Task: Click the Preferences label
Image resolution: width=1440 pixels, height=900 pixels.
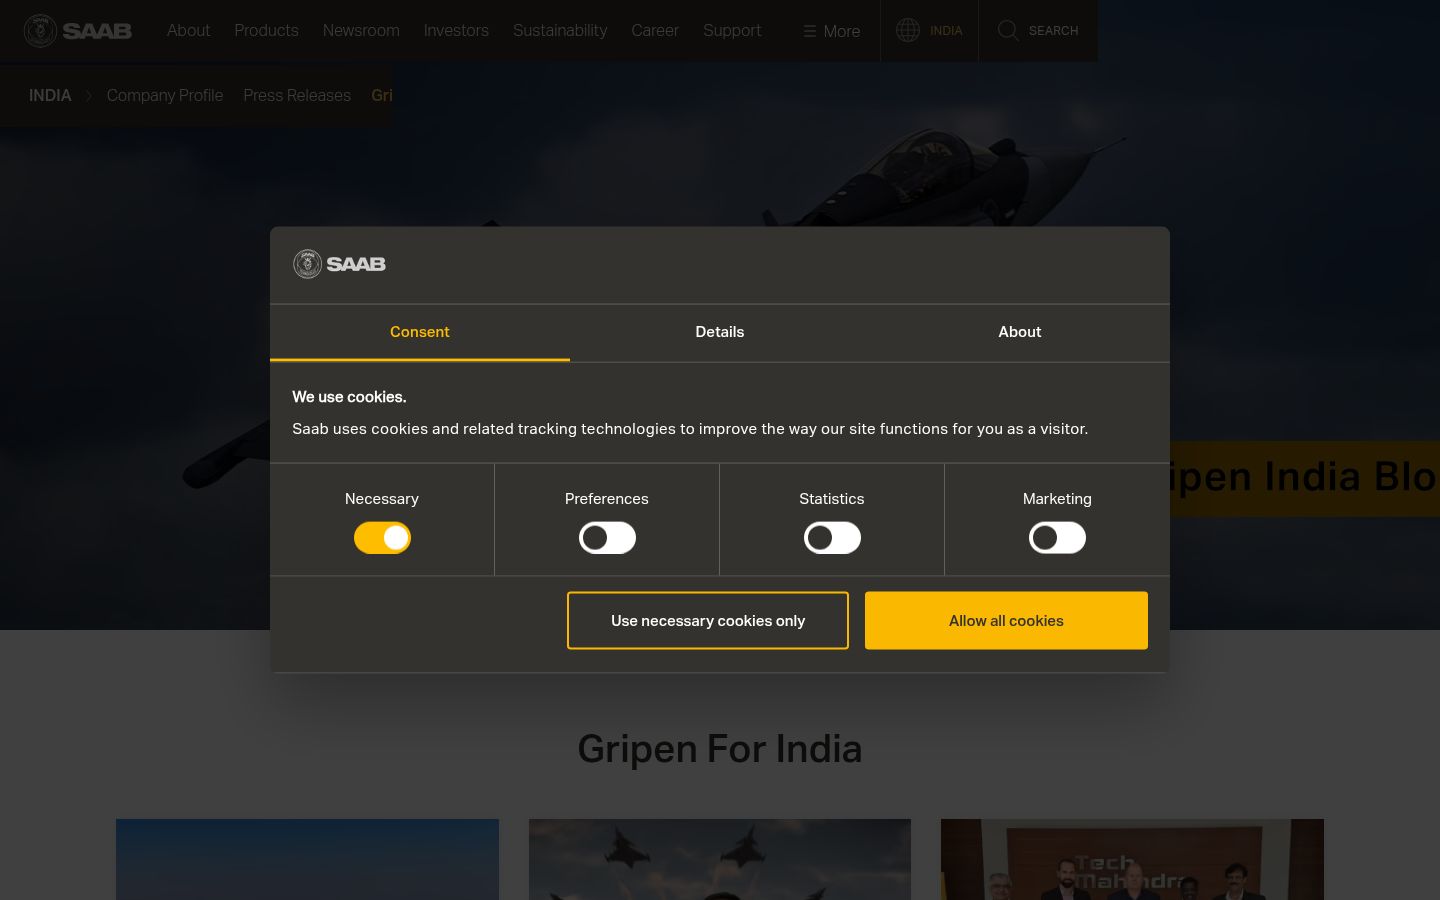Action: pyautogui.click(x=607, y=499)
